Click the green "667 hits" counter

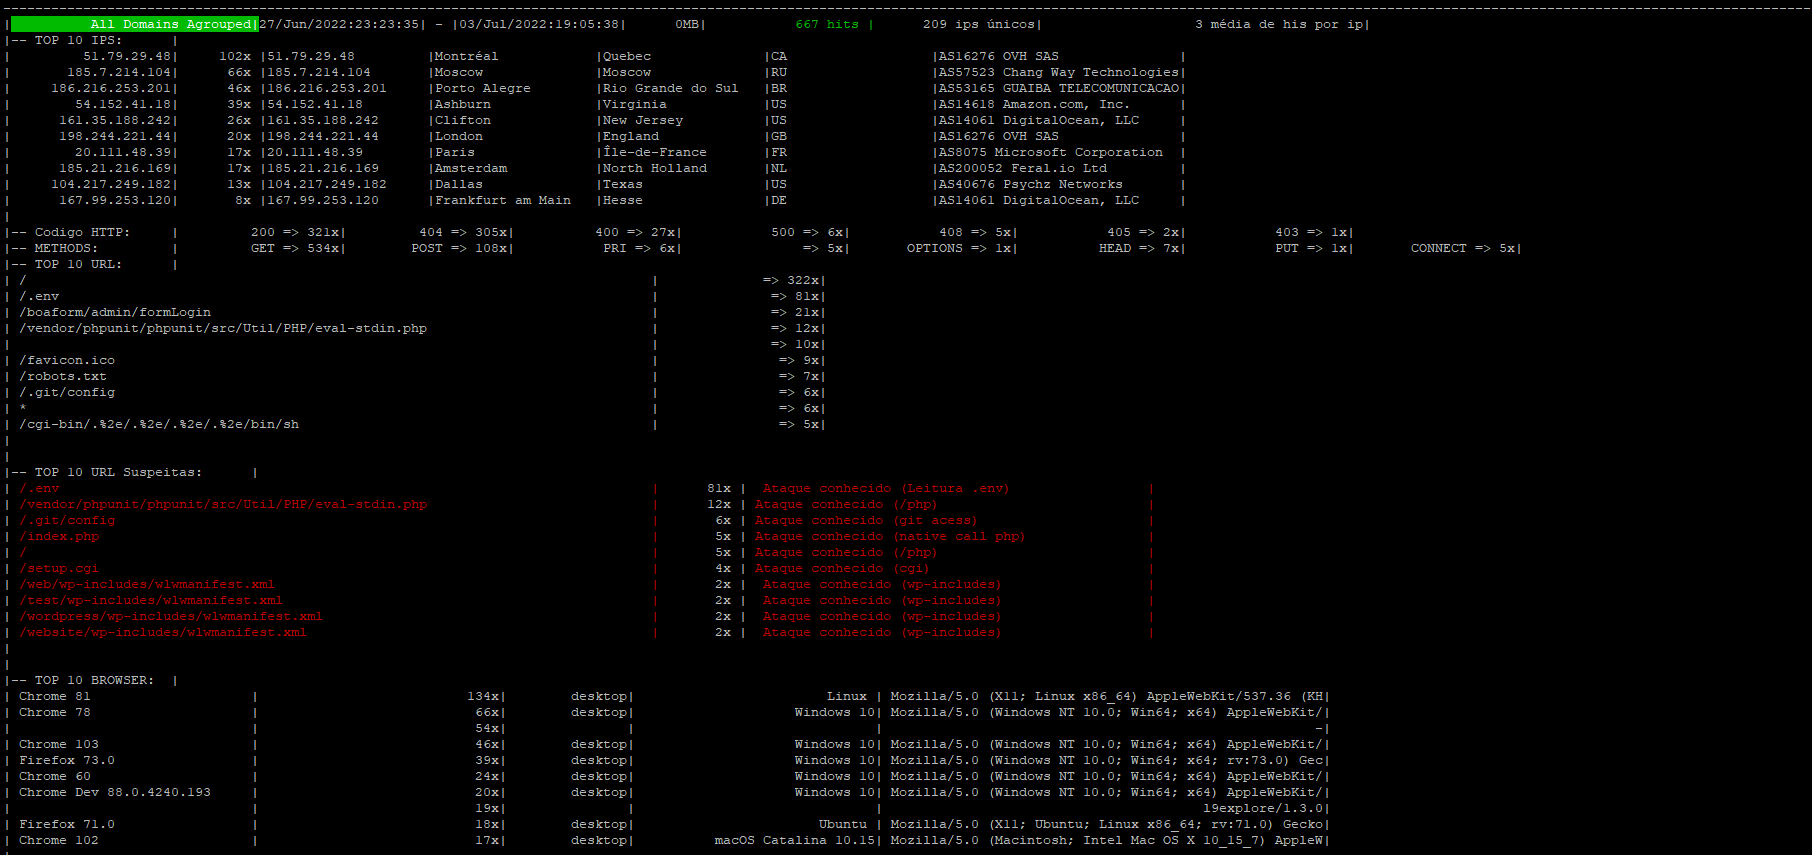click(x=827, y=24)
